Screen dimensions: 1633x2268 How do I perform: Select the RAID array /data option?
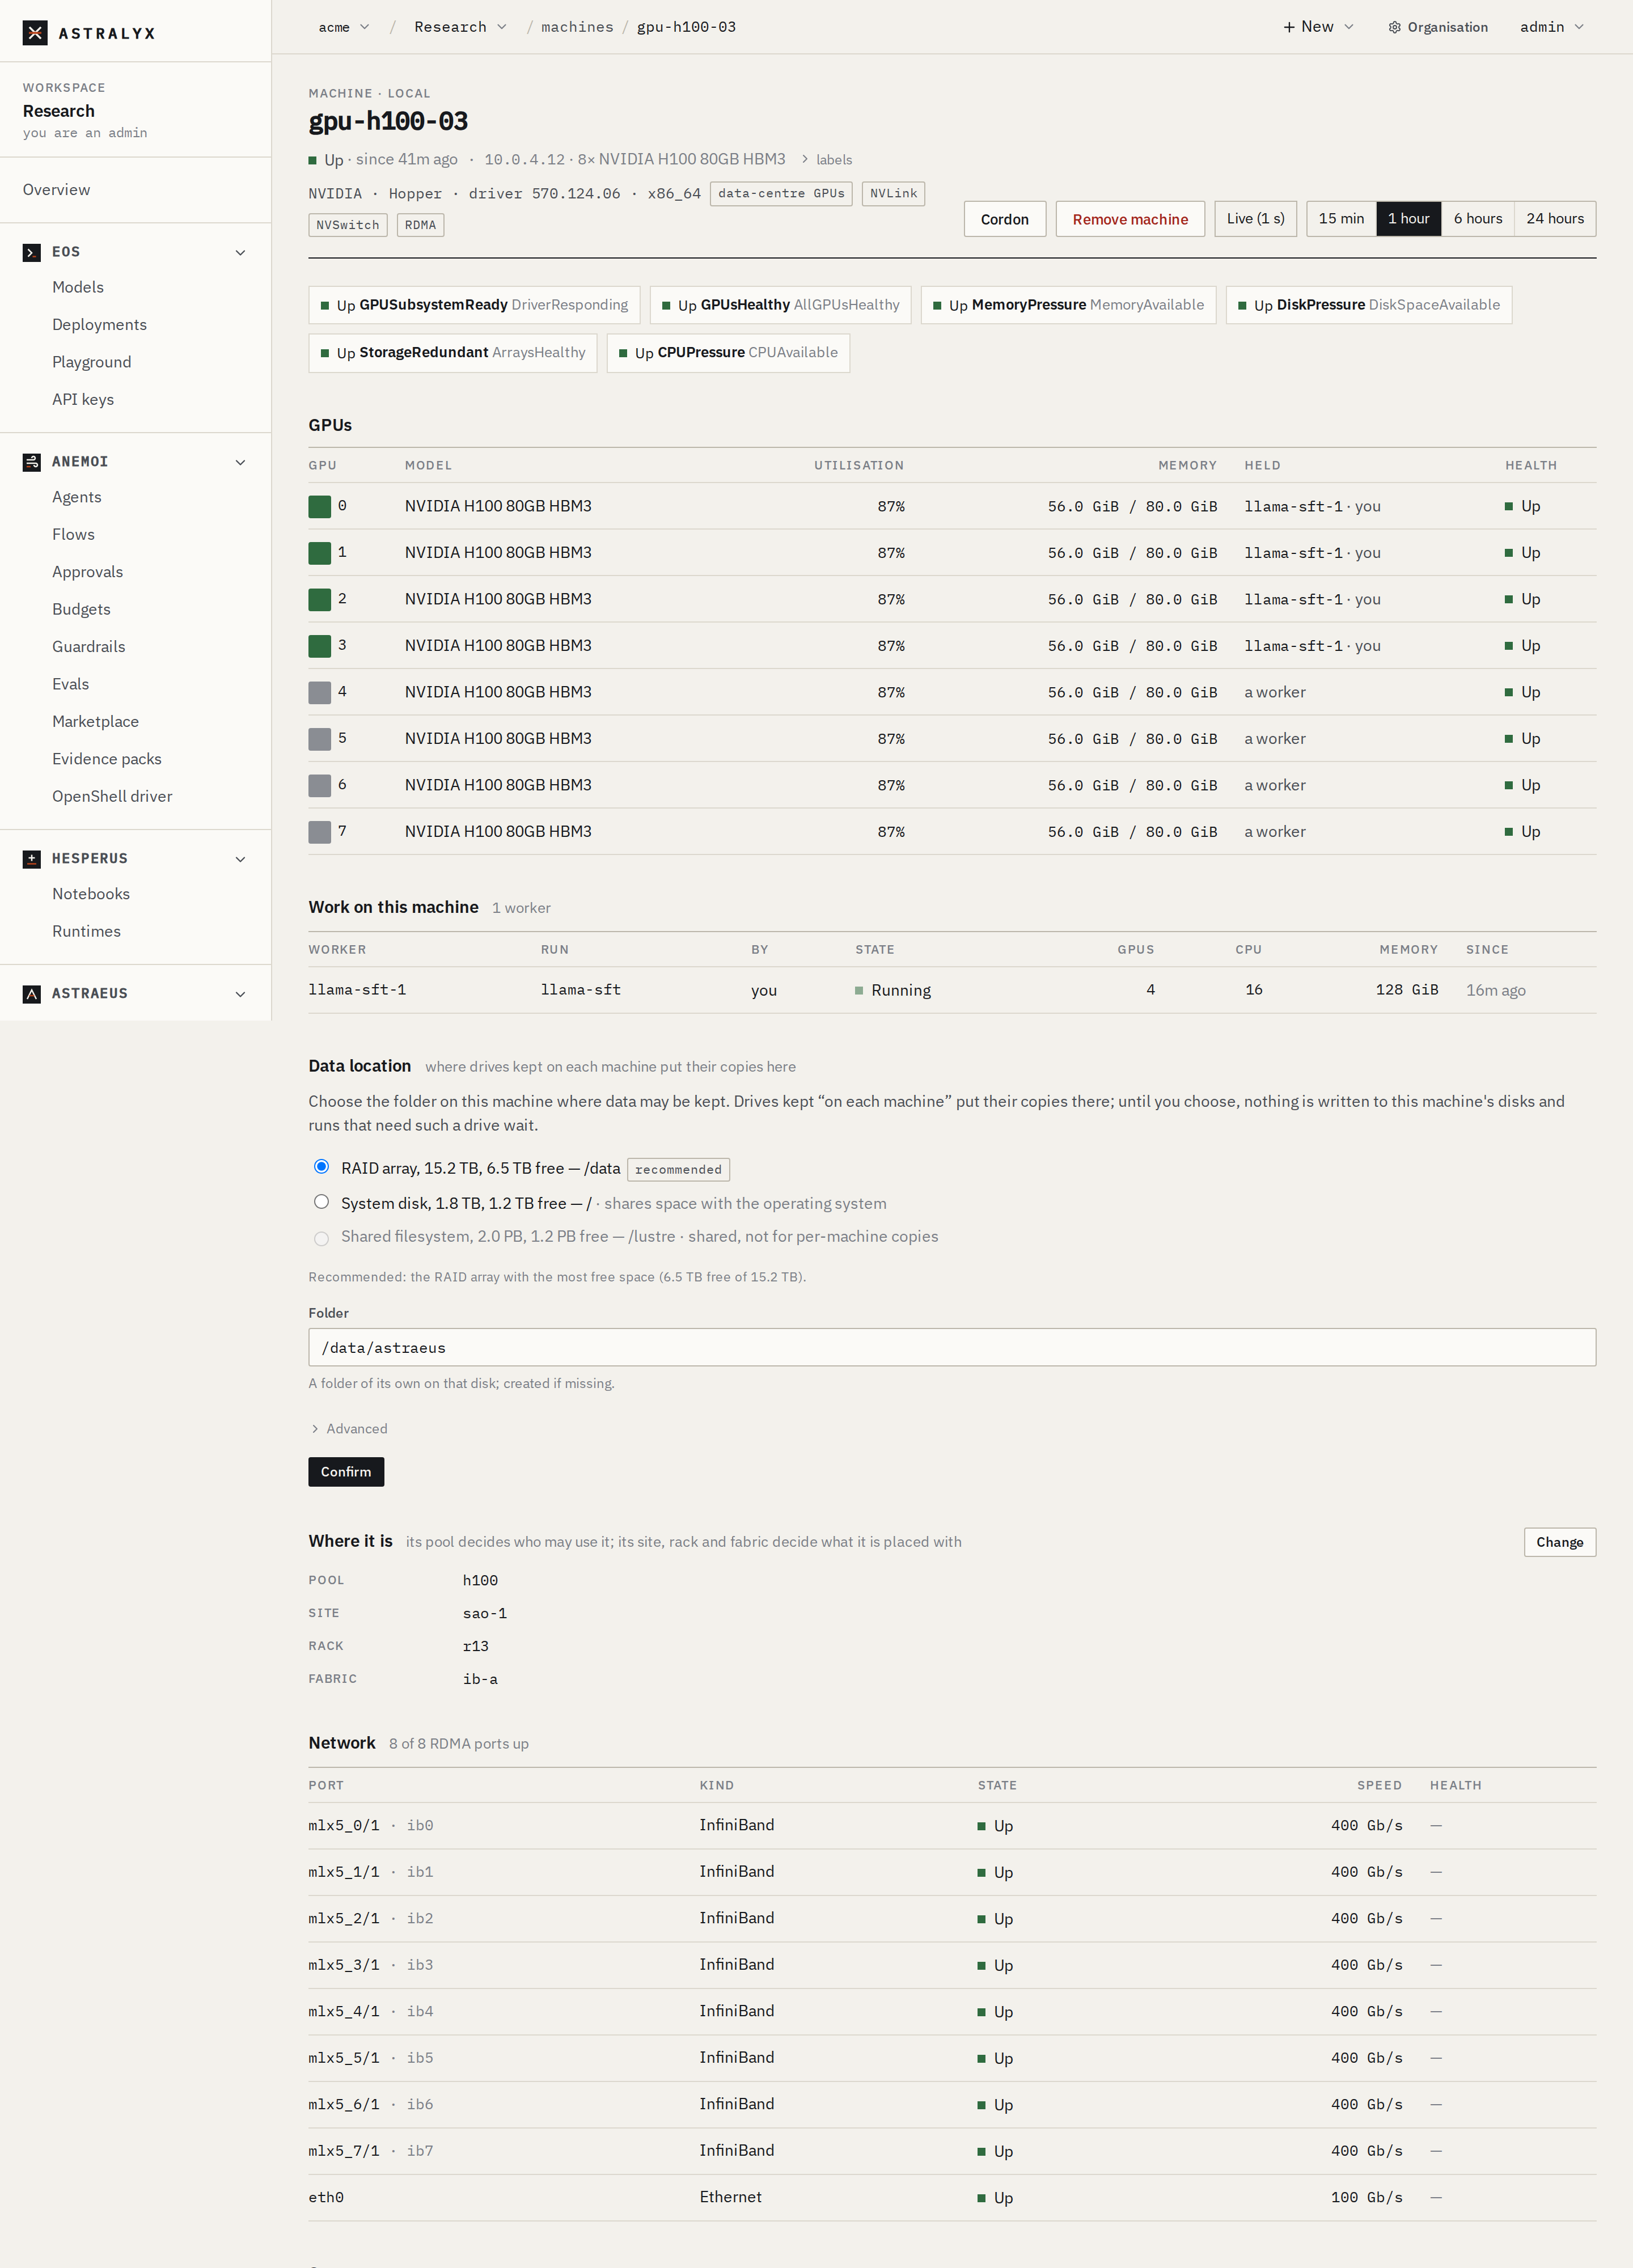tap(321, 1167)
